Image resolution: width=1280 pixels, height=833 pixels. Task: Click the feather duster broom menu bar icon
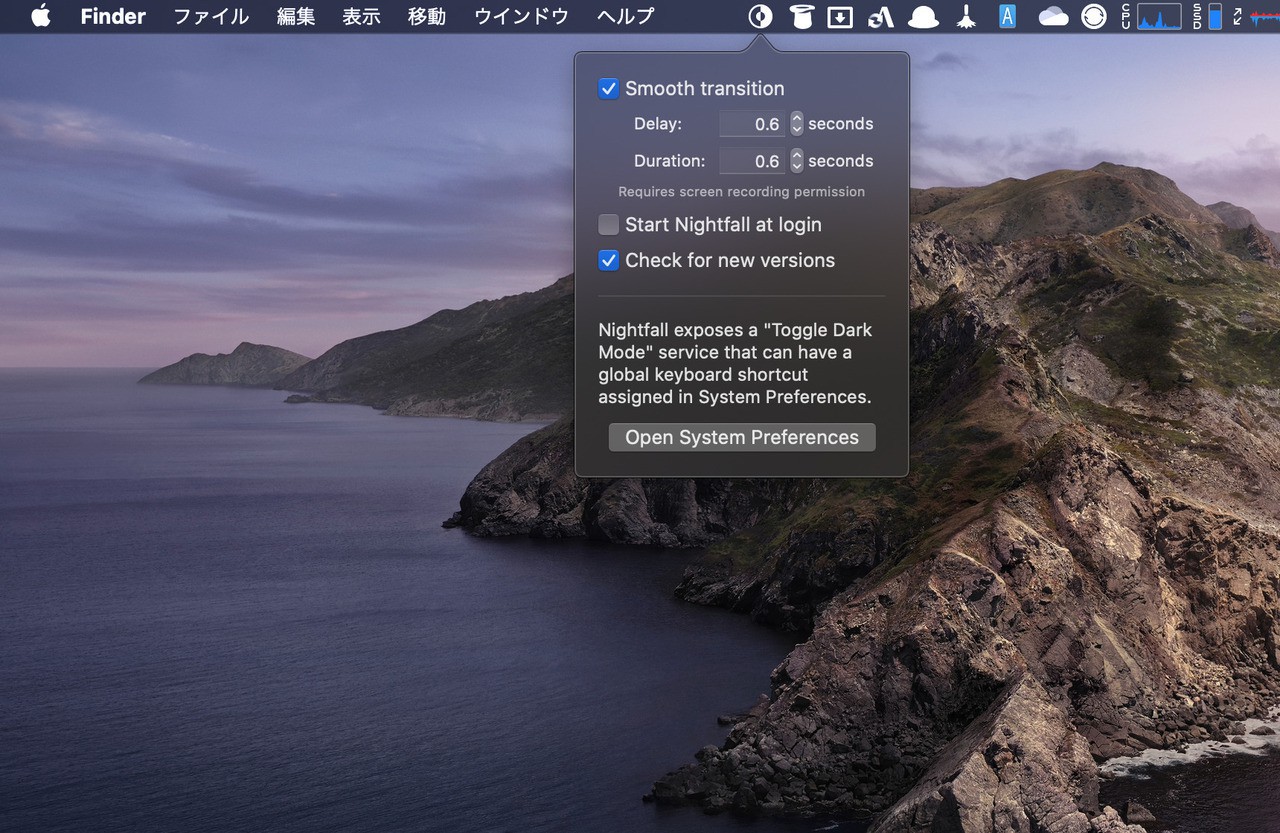pyautogui.click(x=966, y=17)
